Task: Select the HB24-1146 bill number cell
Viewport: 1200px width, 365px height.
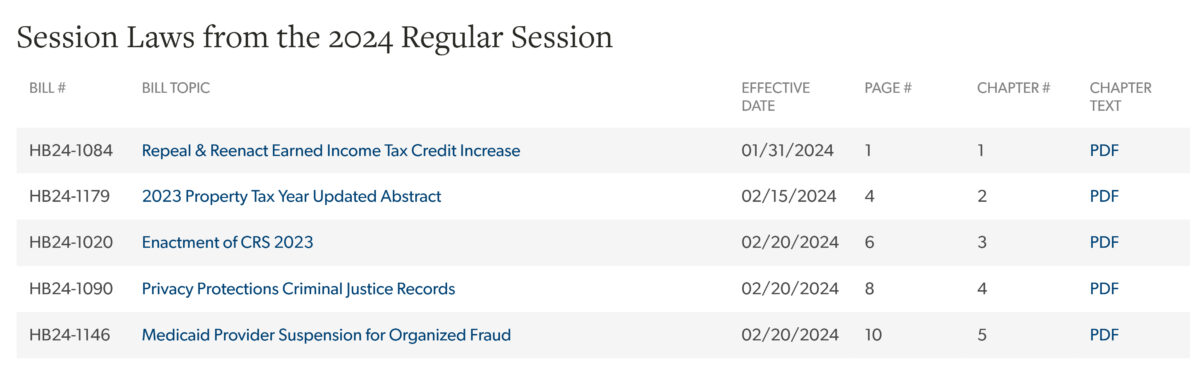Action: [71, 335]
